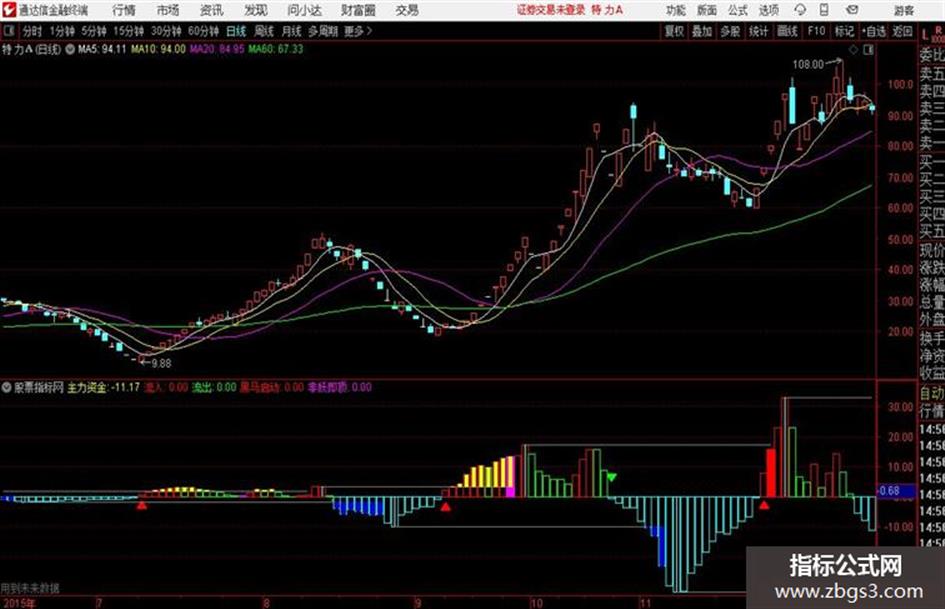Click the 证券交易未登录 login status link
Screen dimensions: 945x609
(x=551, y=10)
